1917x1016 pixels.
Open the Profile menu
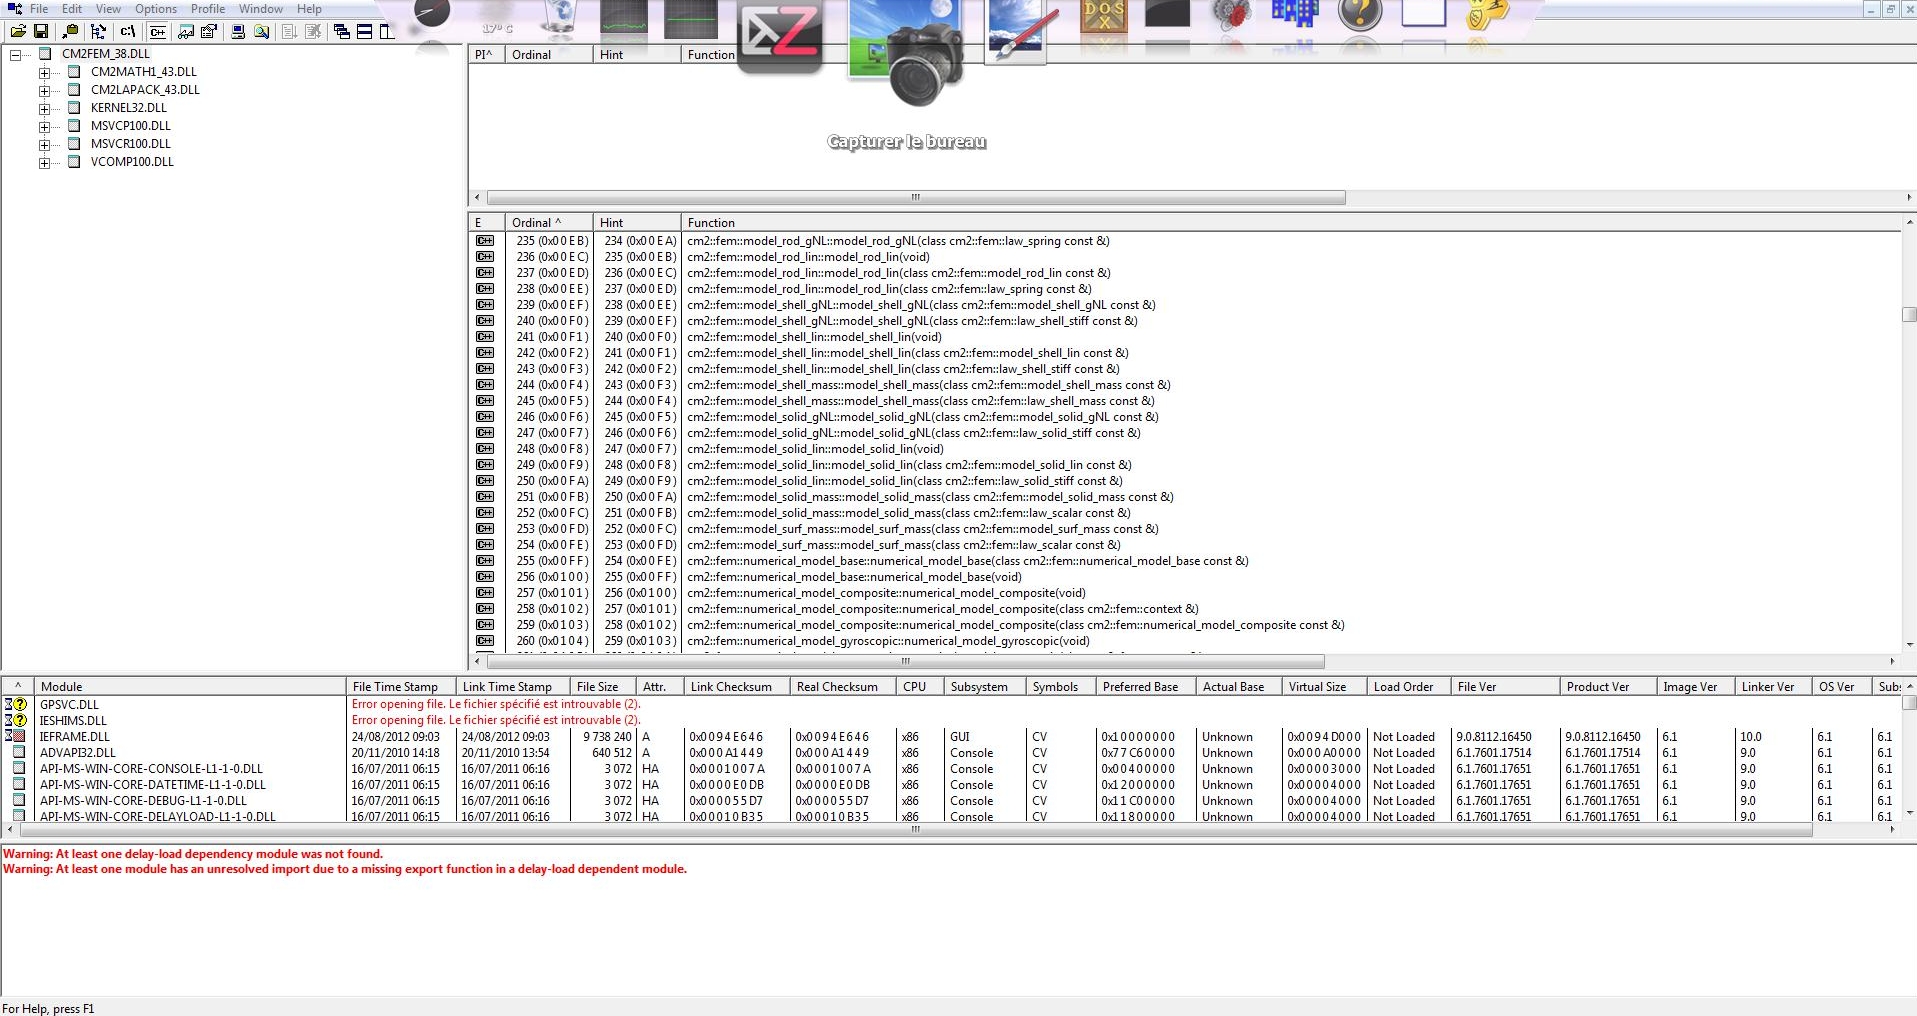208,9
